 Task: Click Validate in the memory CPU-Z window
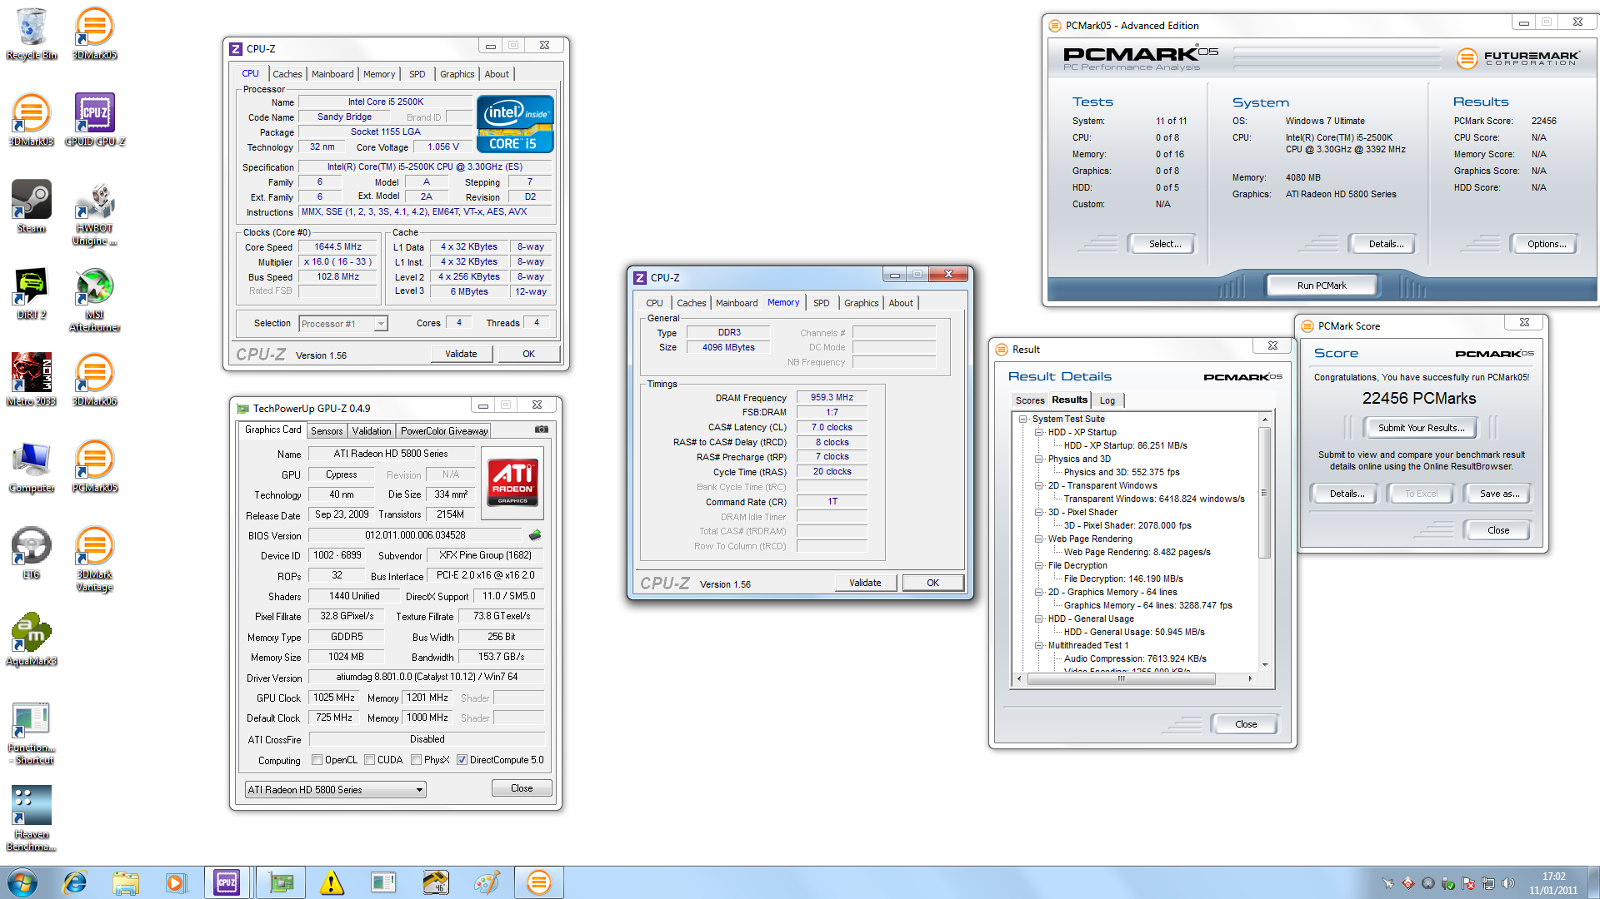(x=865, y=583)
